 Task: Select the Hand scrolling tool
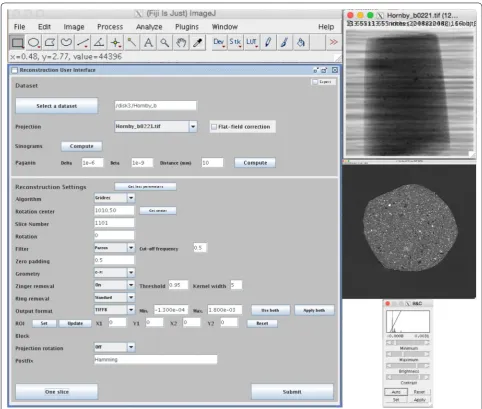(181, 42)
